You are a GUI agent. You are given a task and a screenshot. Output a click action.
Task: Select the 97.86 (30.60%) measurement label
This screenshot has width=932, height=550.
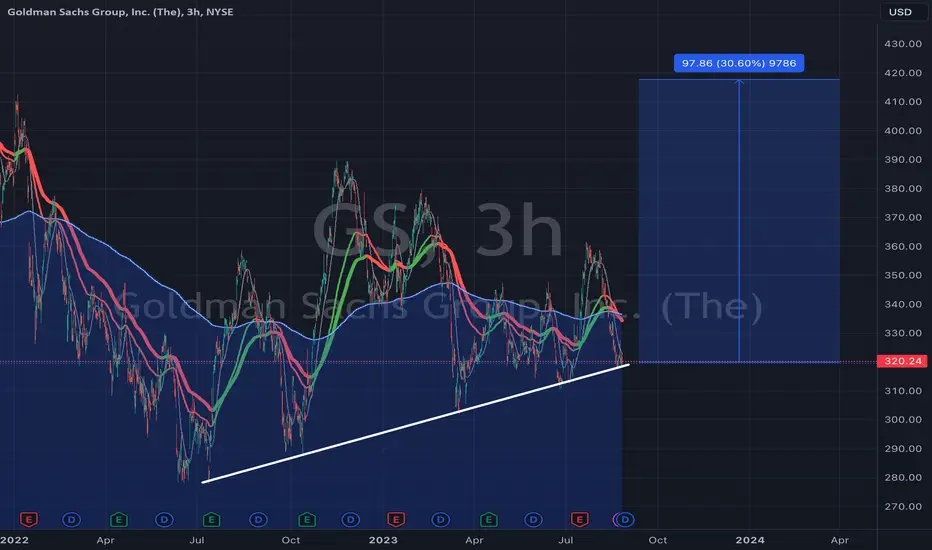[739, 63]
